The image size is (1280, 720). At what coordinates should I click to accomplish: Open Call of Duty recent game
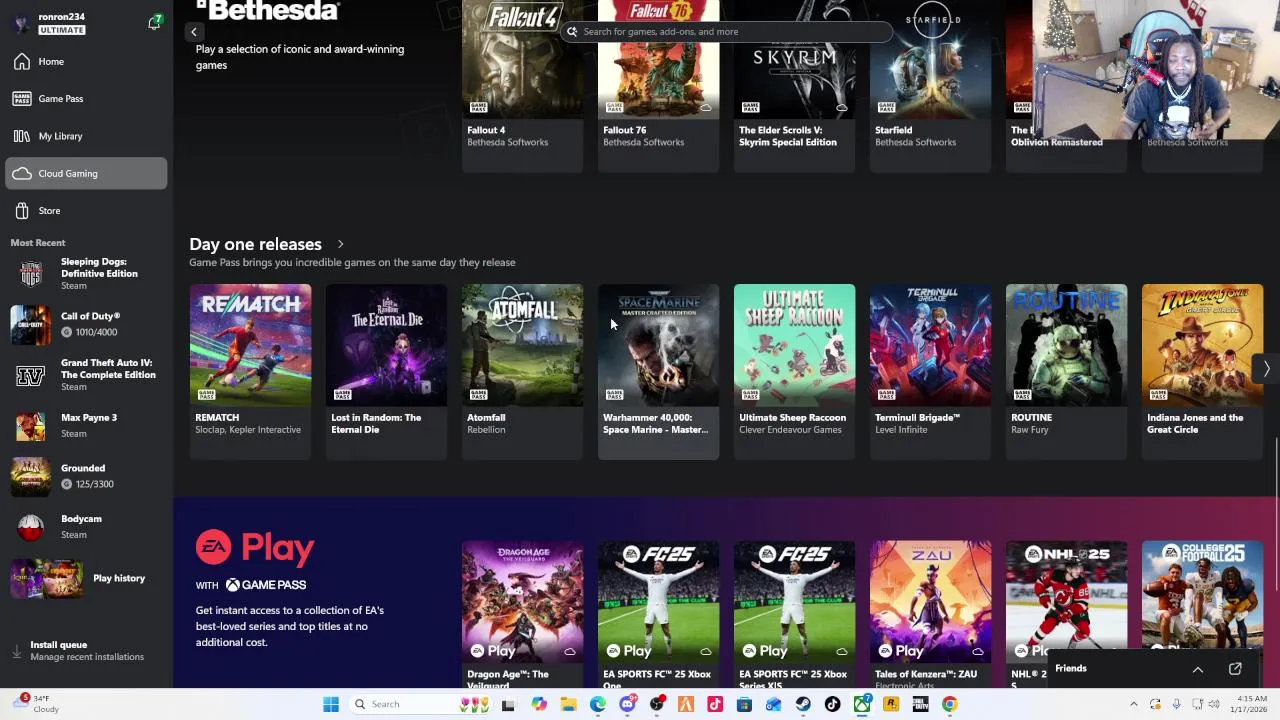coord(86,324)
